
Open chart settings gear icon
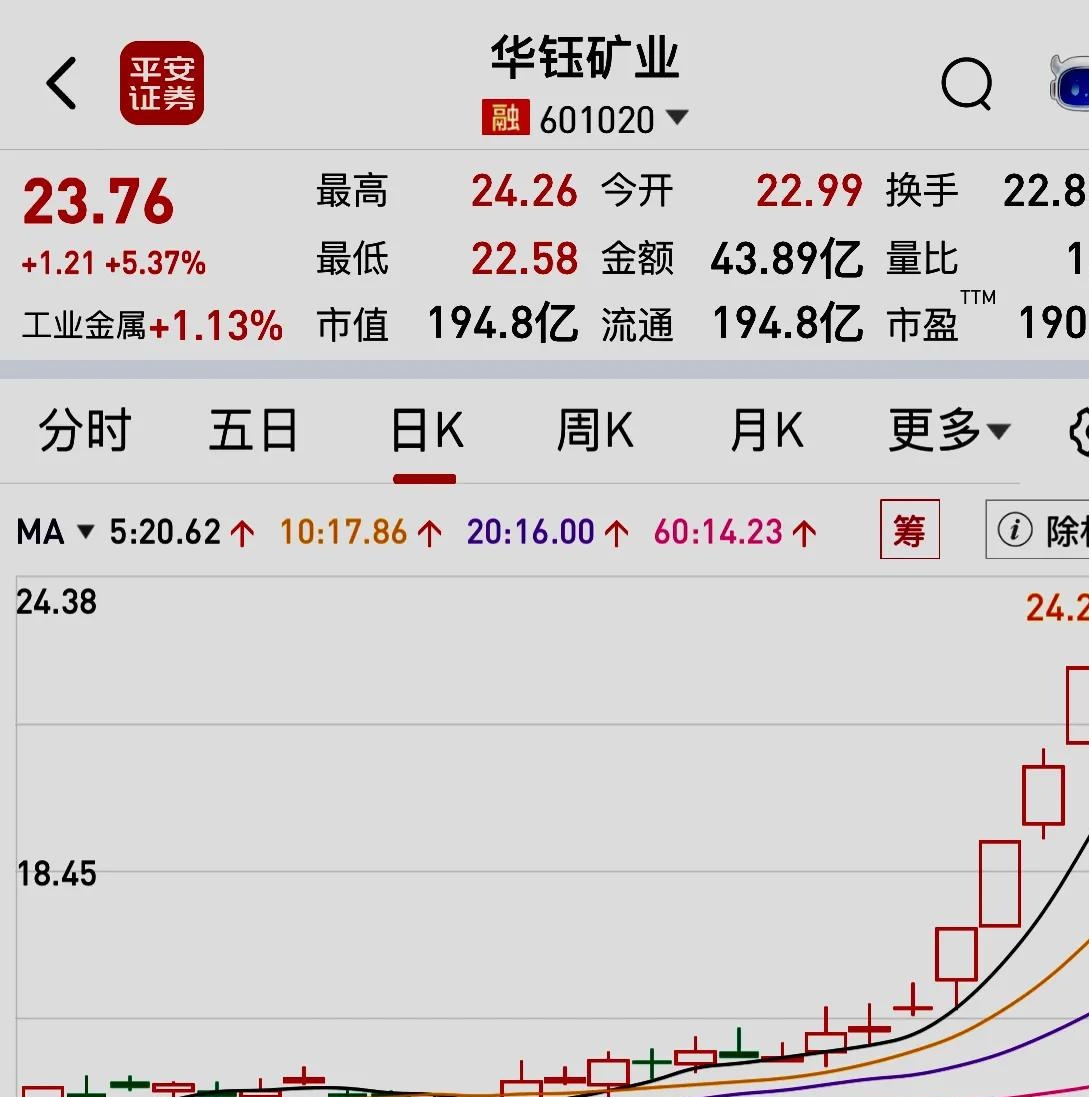(1076, 432)
